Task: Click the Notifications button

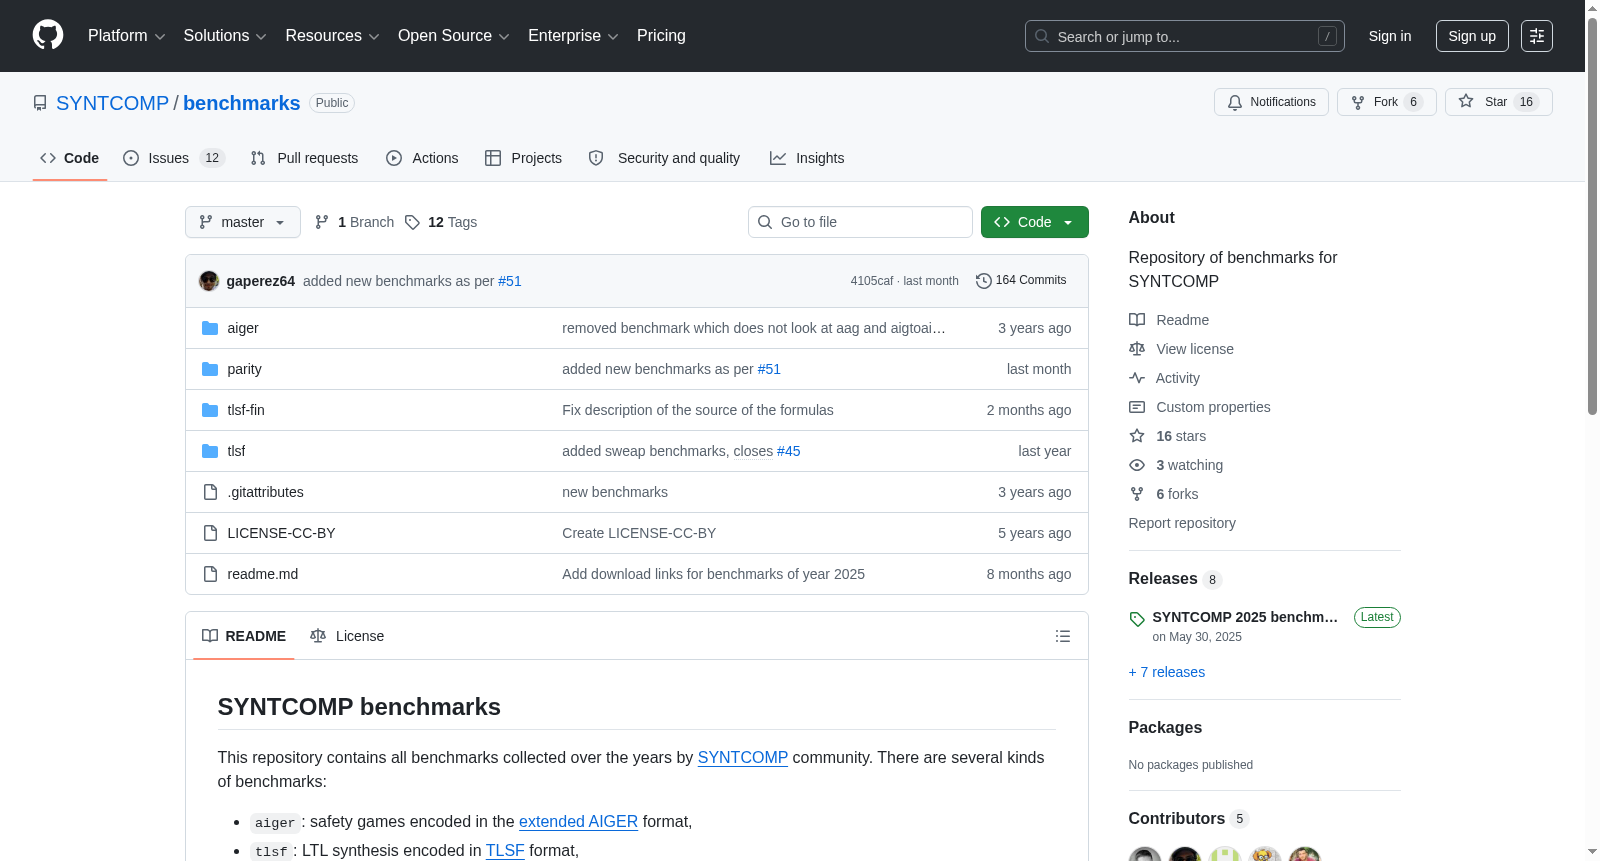Action: pyautogui.click(x=1271, y=102)
